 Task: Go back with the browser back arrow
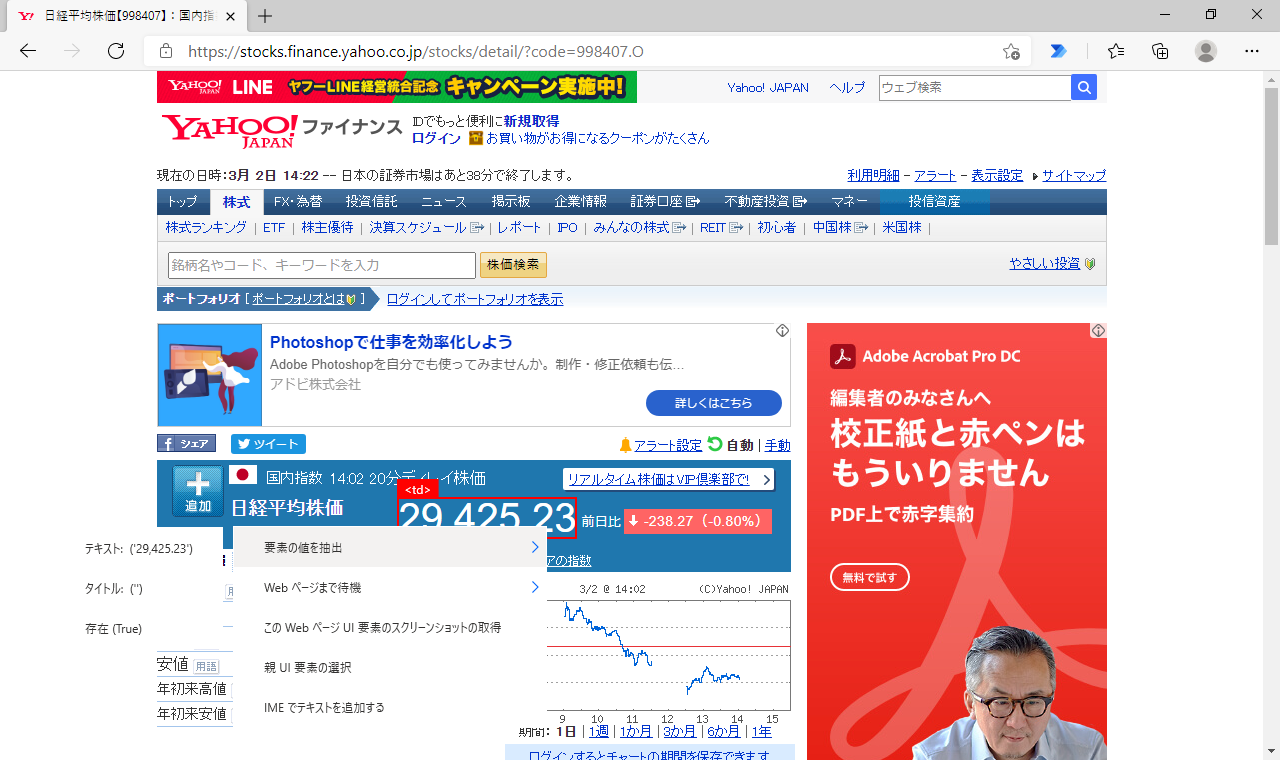click(x=28, y=51)
